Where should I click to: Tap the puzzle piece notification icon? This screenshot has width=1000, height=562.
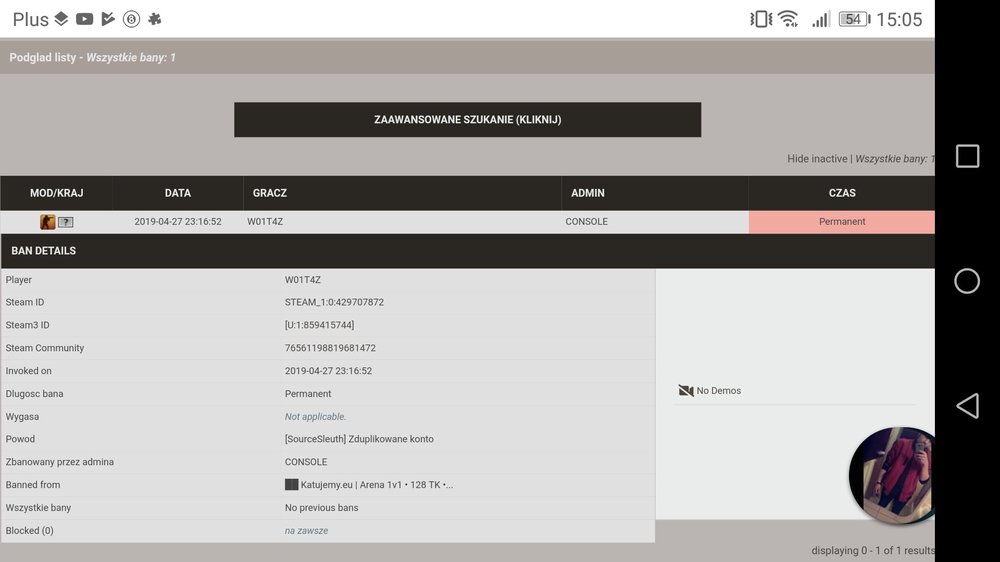pyautogui.click(x=154, y=19)
